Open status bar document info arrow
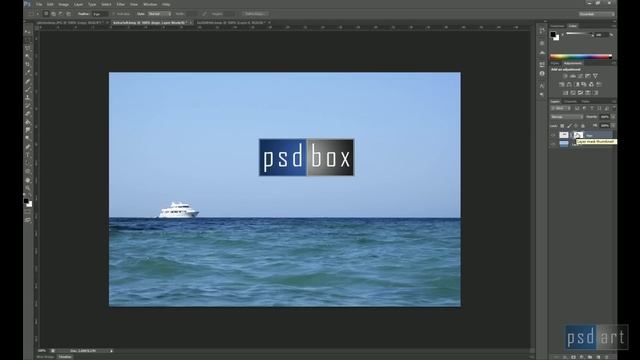Screen dimensions: 640x360 (111, 351)
